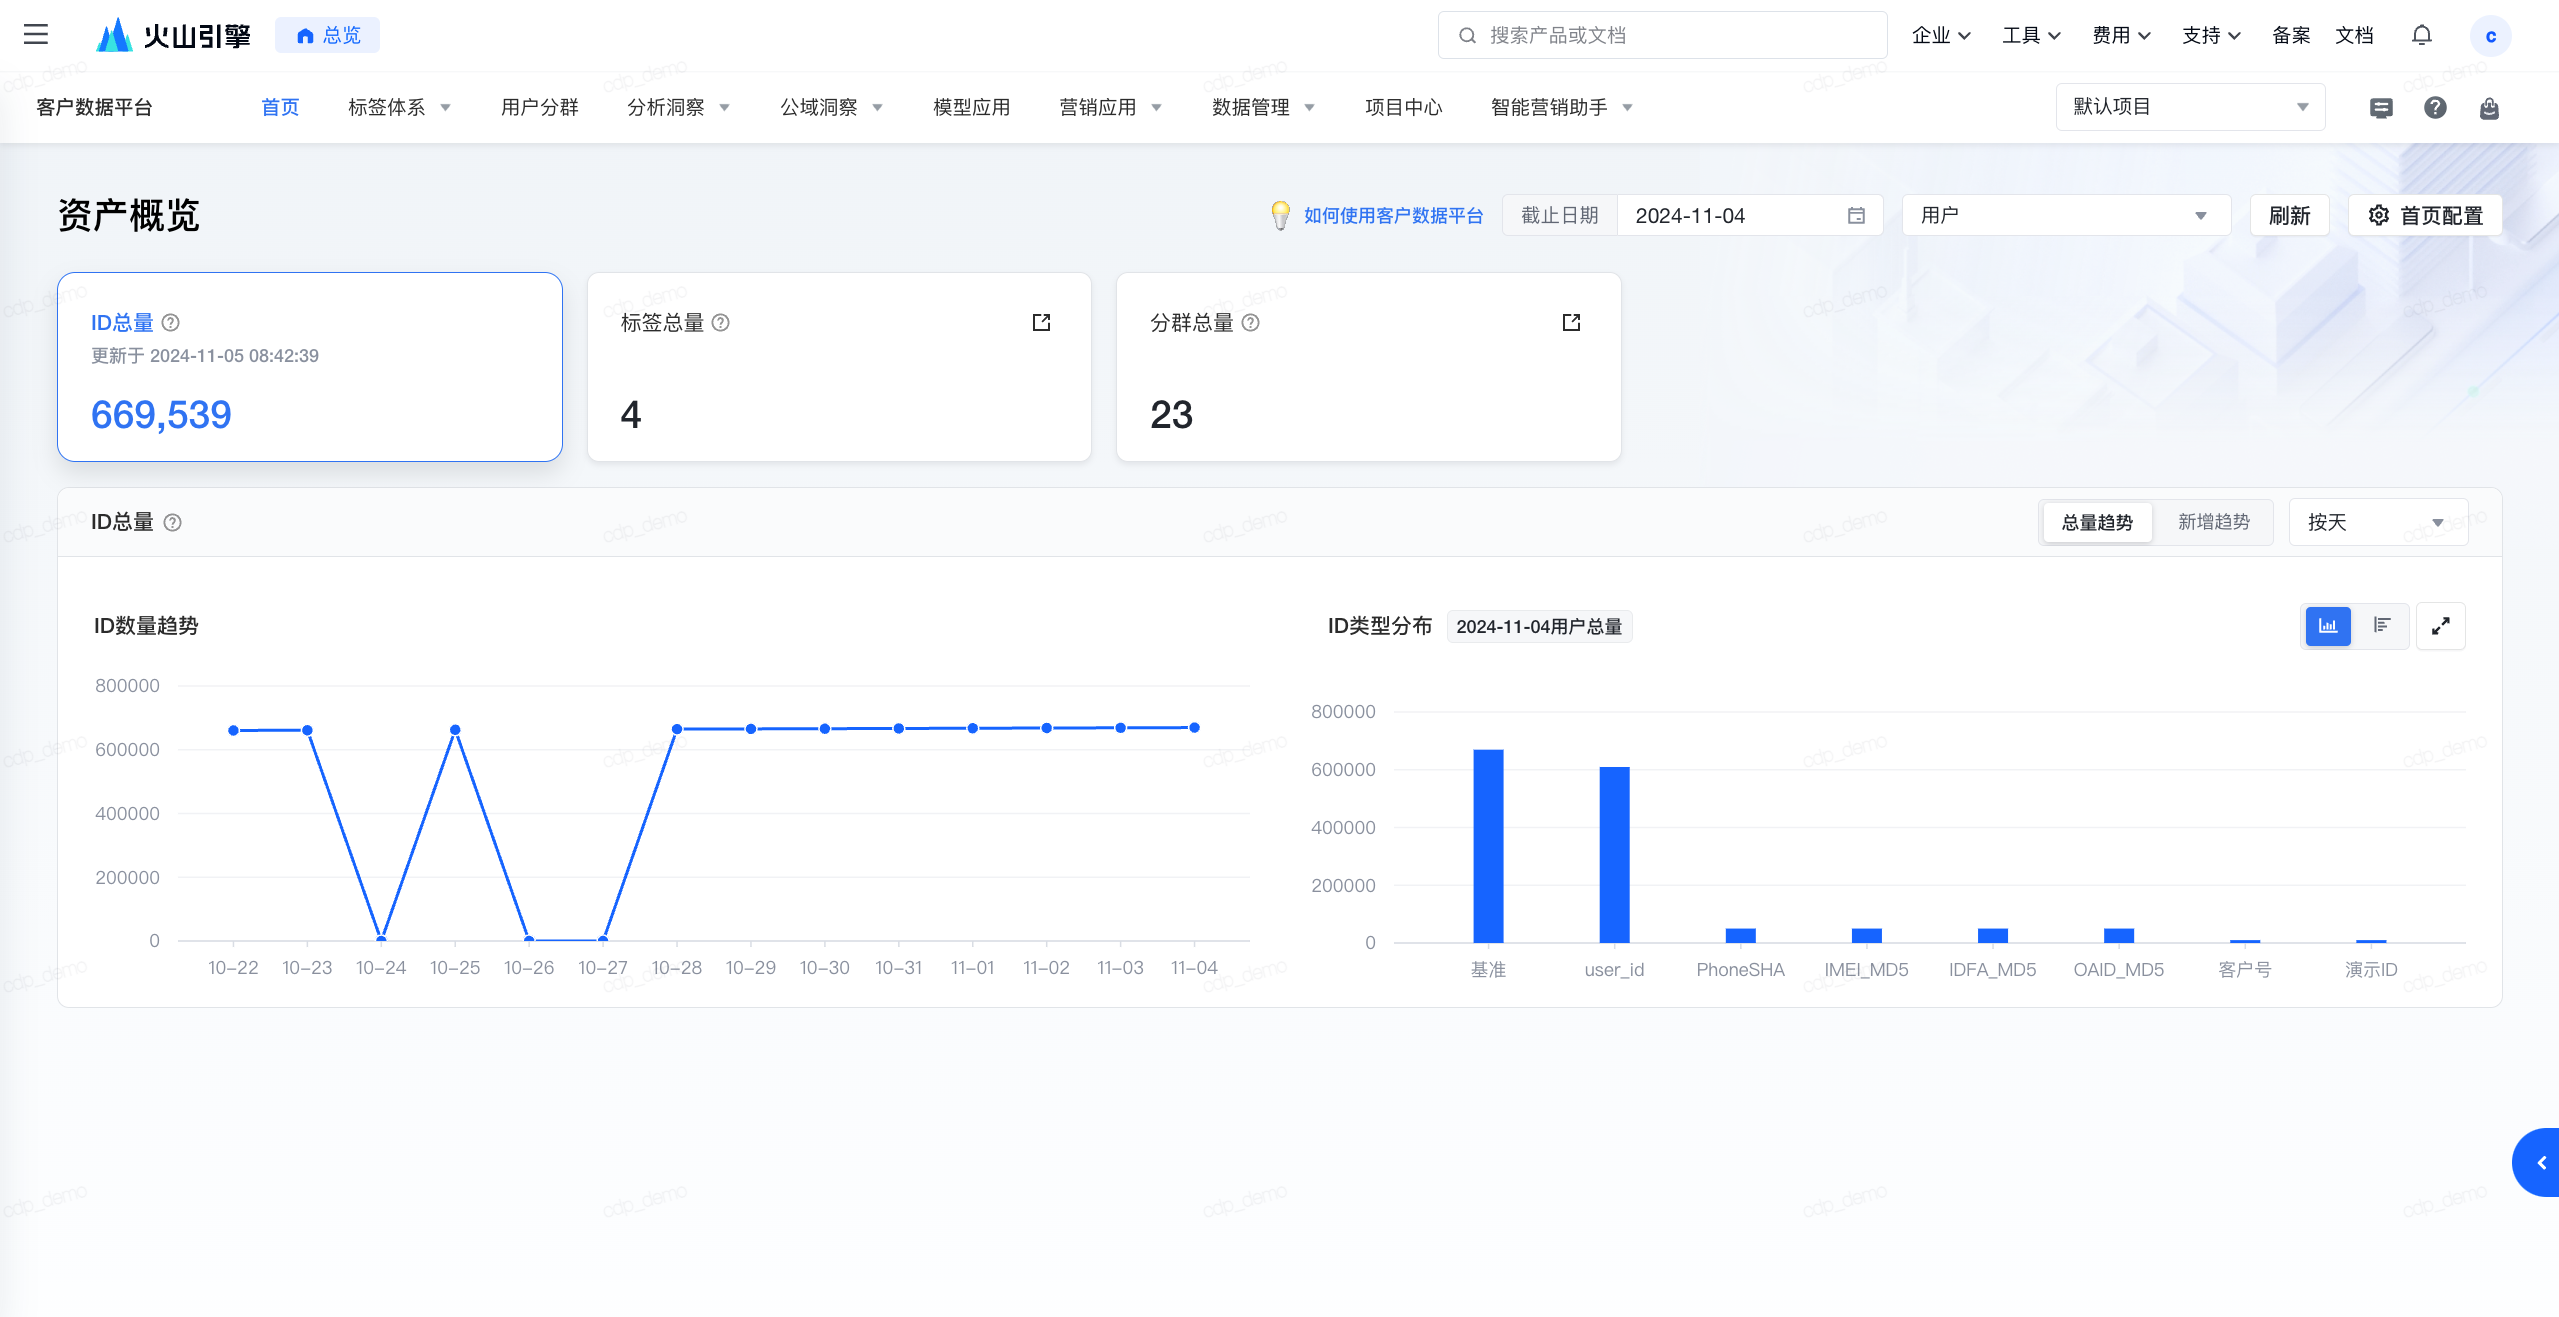2559x1317 pixels.
Task: Open the 文档 link
Action: coord(2354,36)
